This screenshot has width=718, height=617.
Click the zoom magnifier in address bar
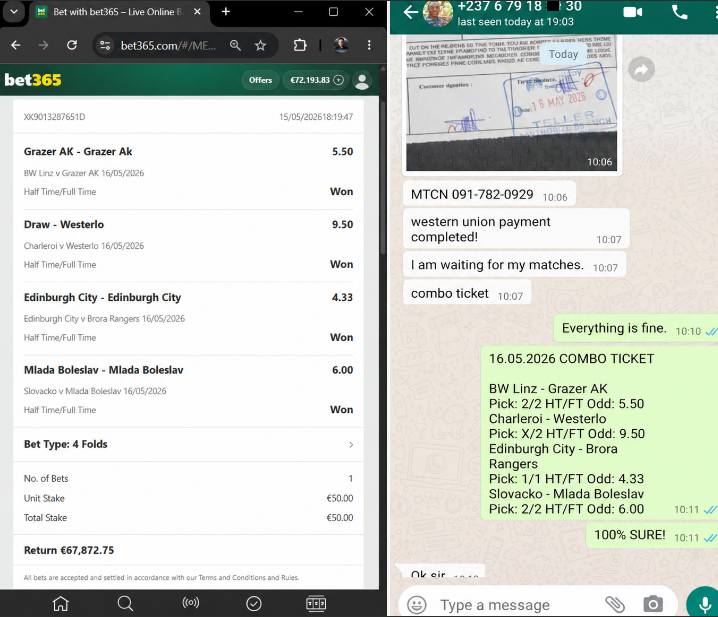point(235,45)
